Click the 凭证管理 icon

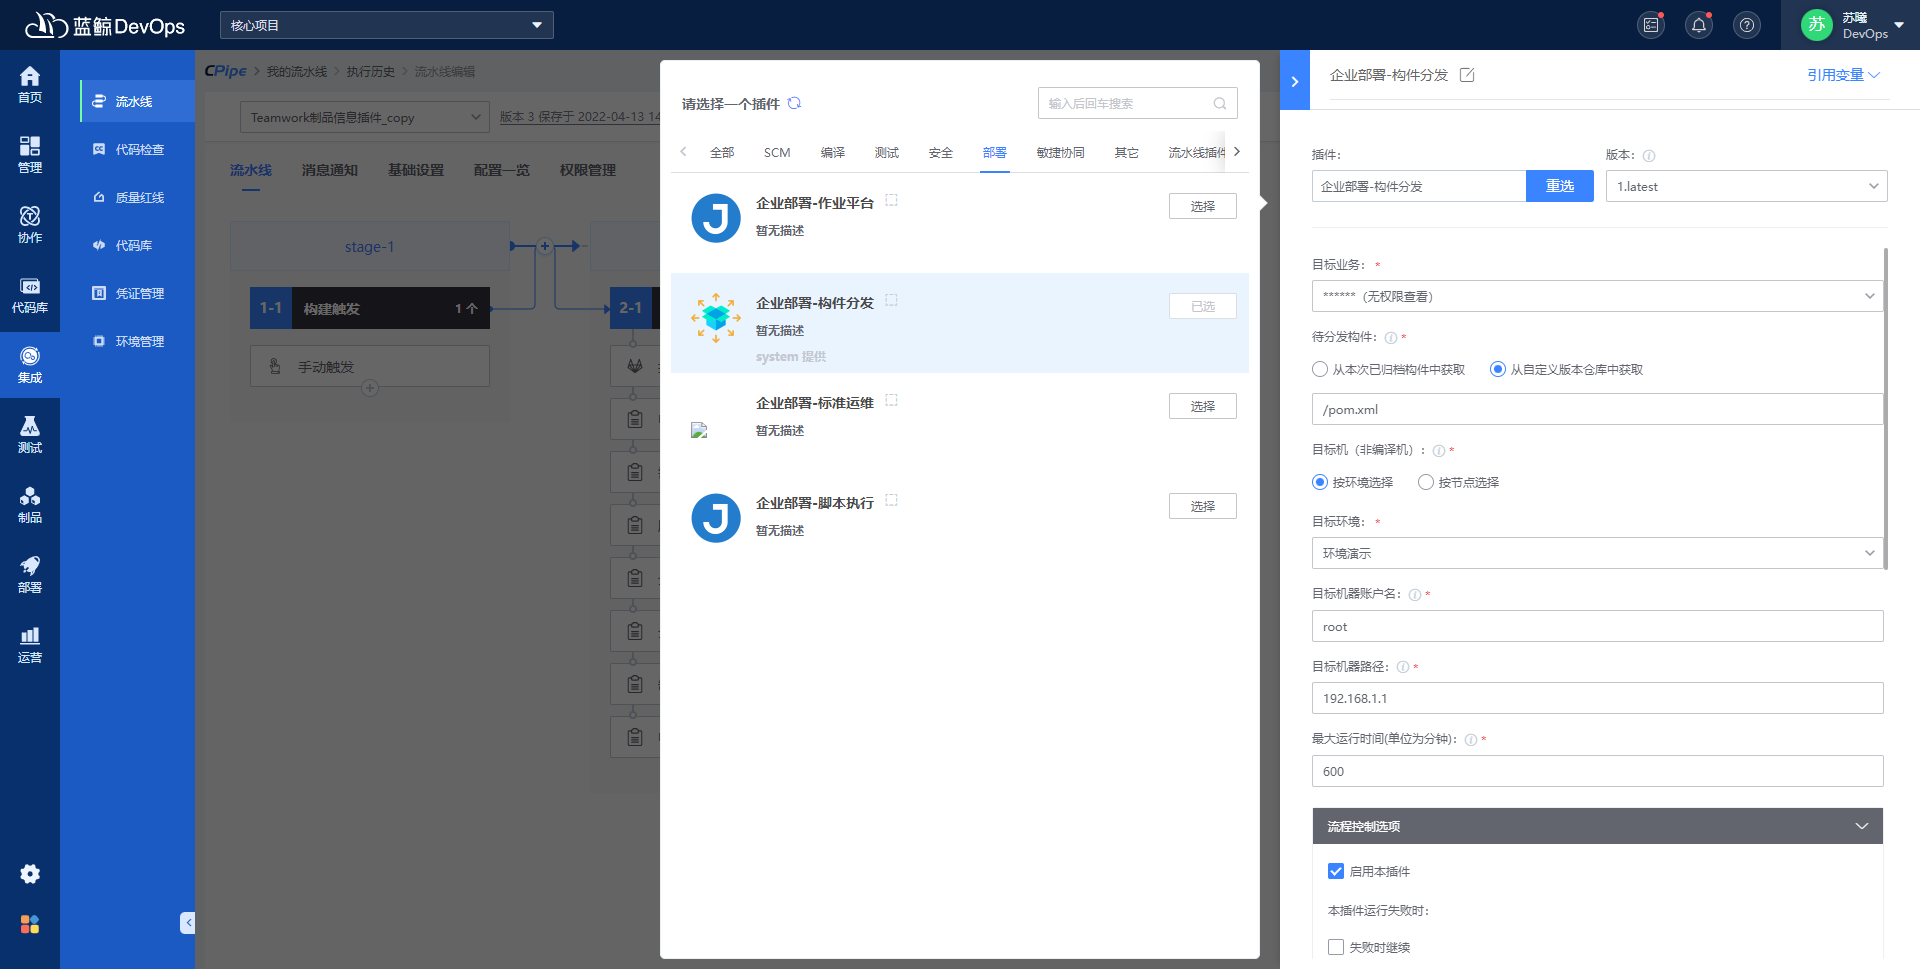[x=130, y=293]
